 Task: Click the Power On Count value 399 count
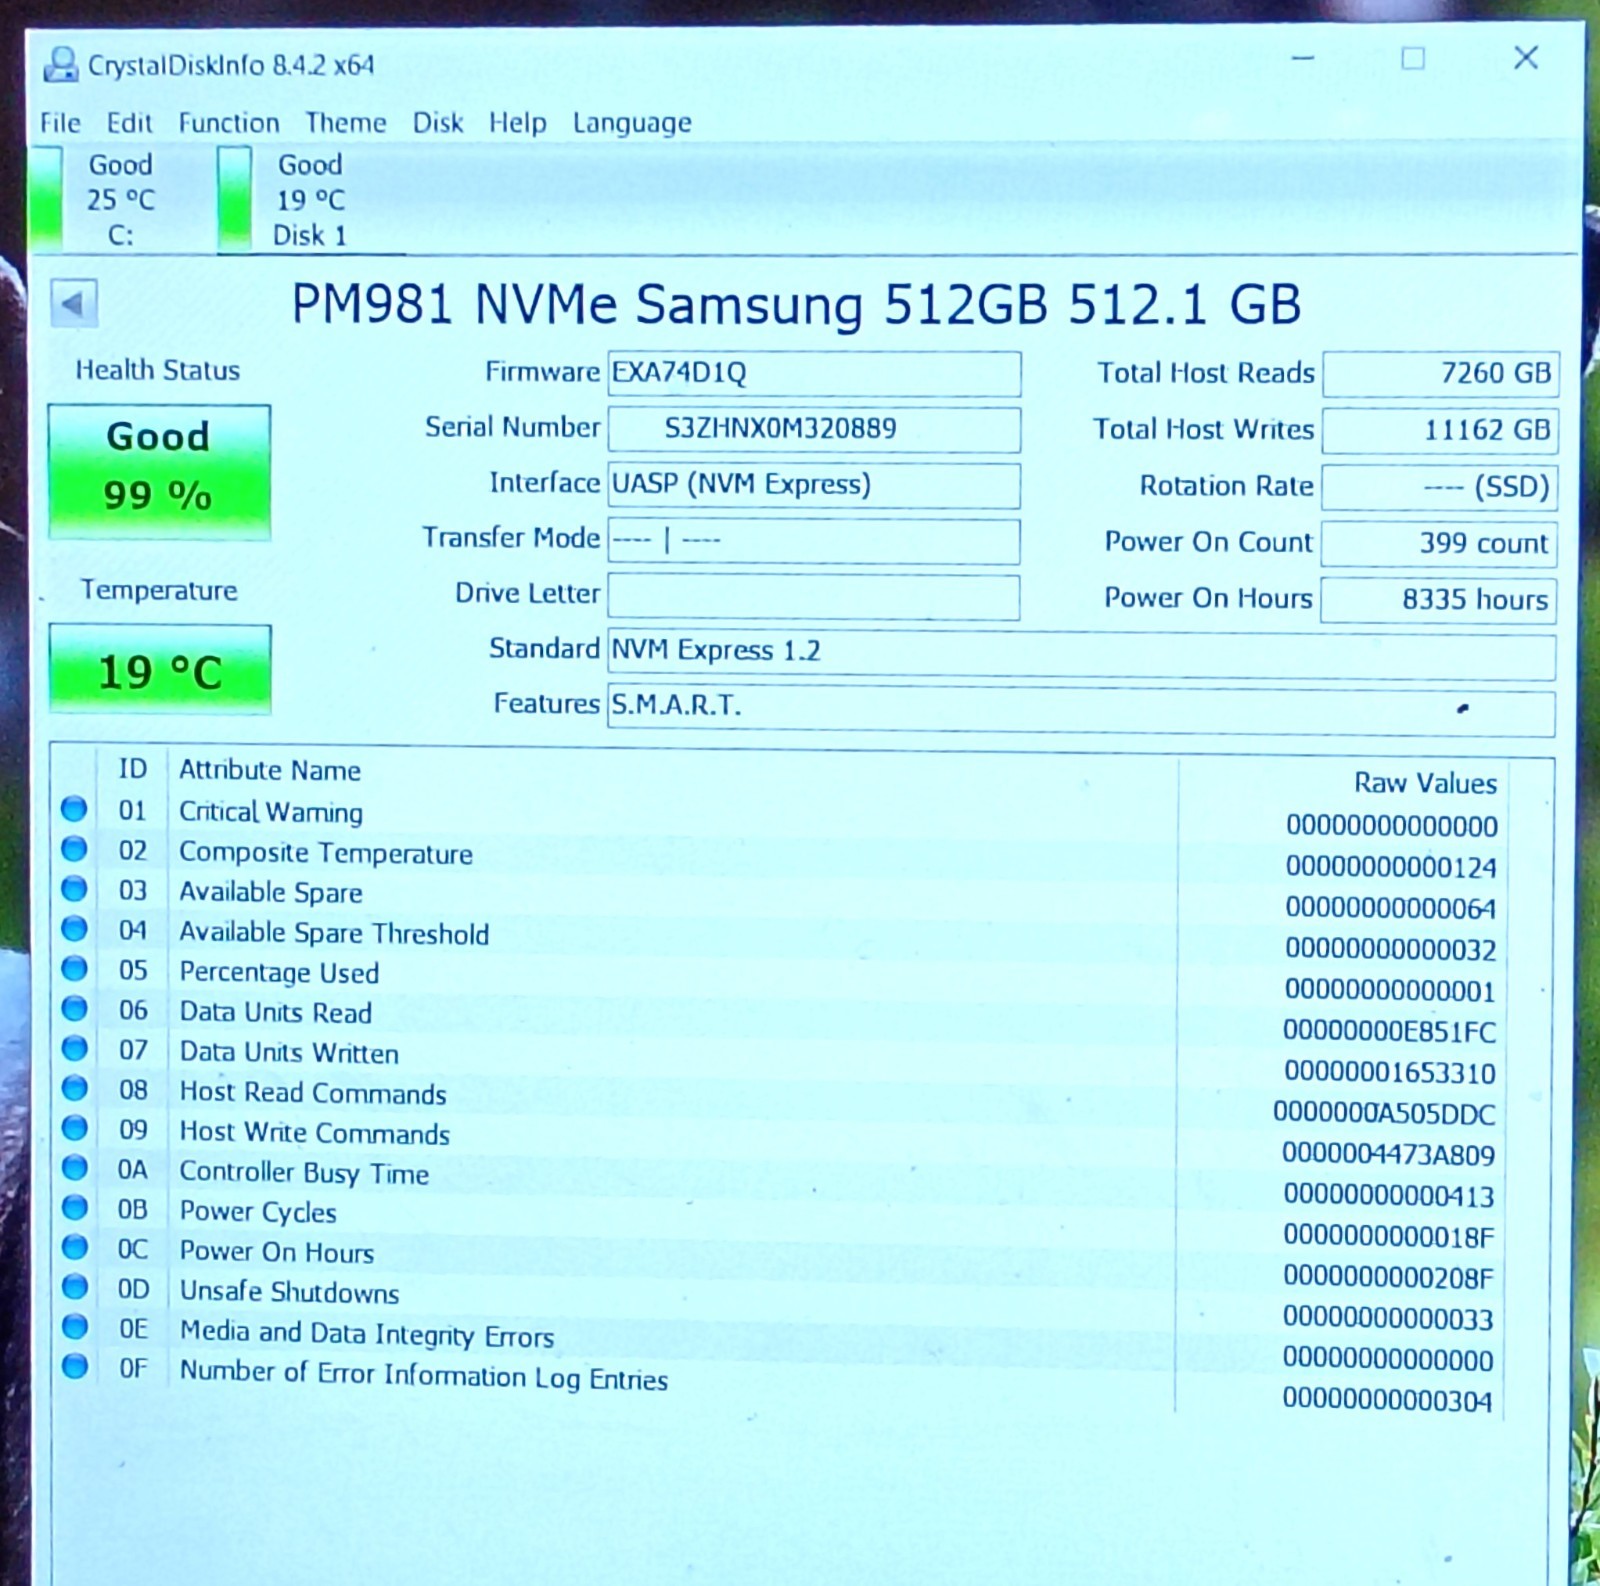coord(1440,544)
